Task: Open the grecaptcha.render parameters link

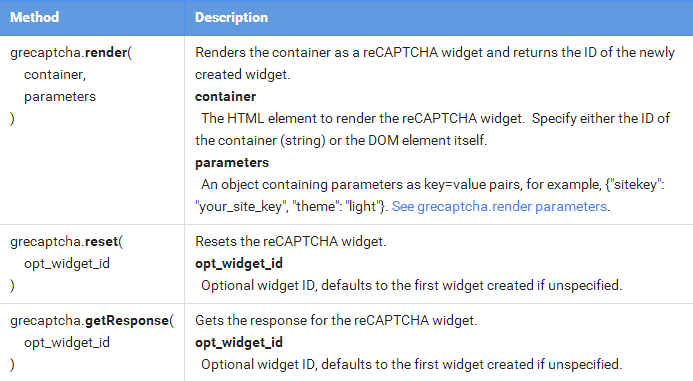Action: pos(499,206)
